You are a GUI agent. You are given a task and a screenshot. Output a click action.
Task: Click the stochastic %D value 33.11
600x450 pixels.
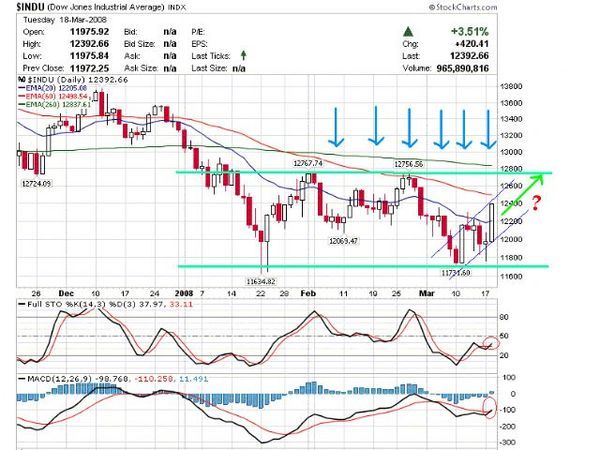(x=182, y=305)
